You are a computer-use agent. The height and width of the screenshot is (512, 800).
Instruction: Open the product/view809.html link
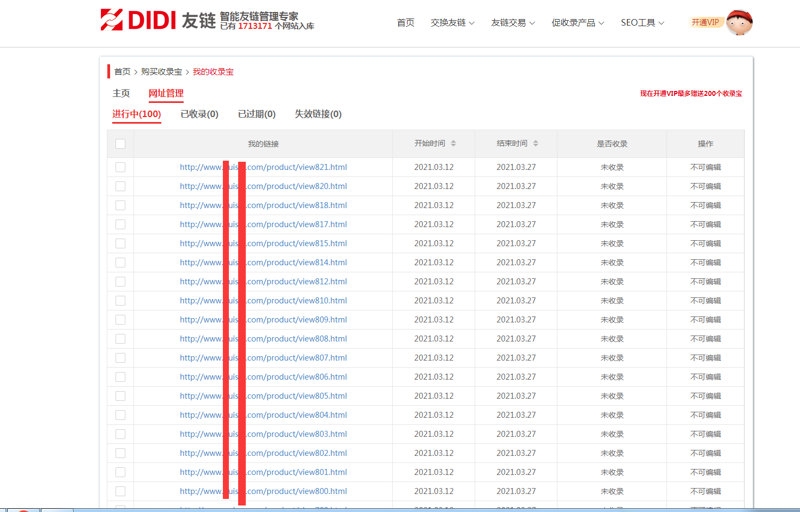(x=263, y=320)
